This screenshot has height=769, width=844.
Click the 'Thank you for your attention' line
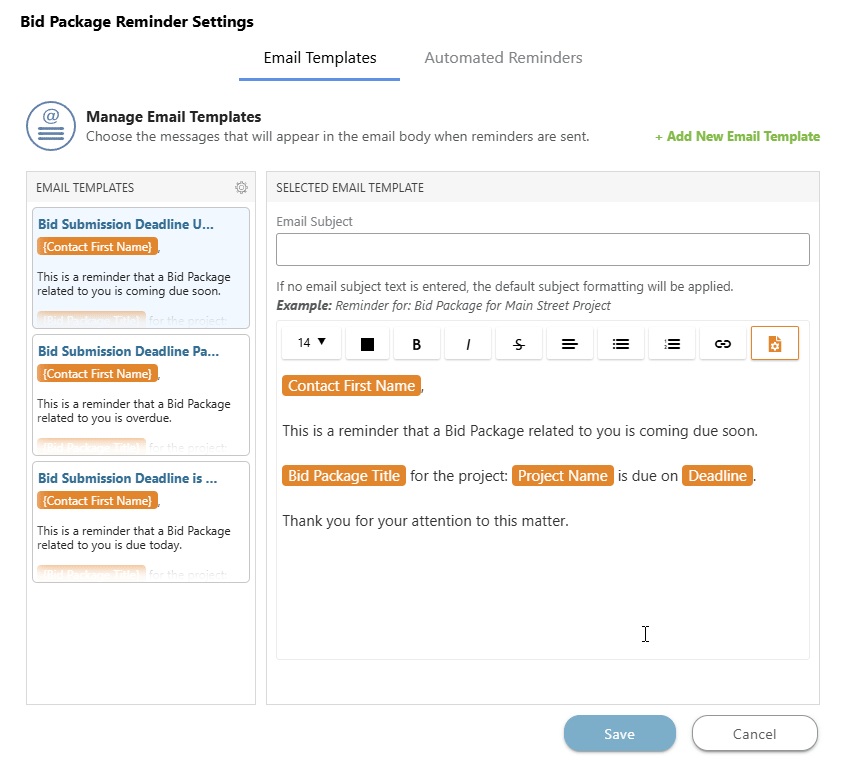pos(425,521)
